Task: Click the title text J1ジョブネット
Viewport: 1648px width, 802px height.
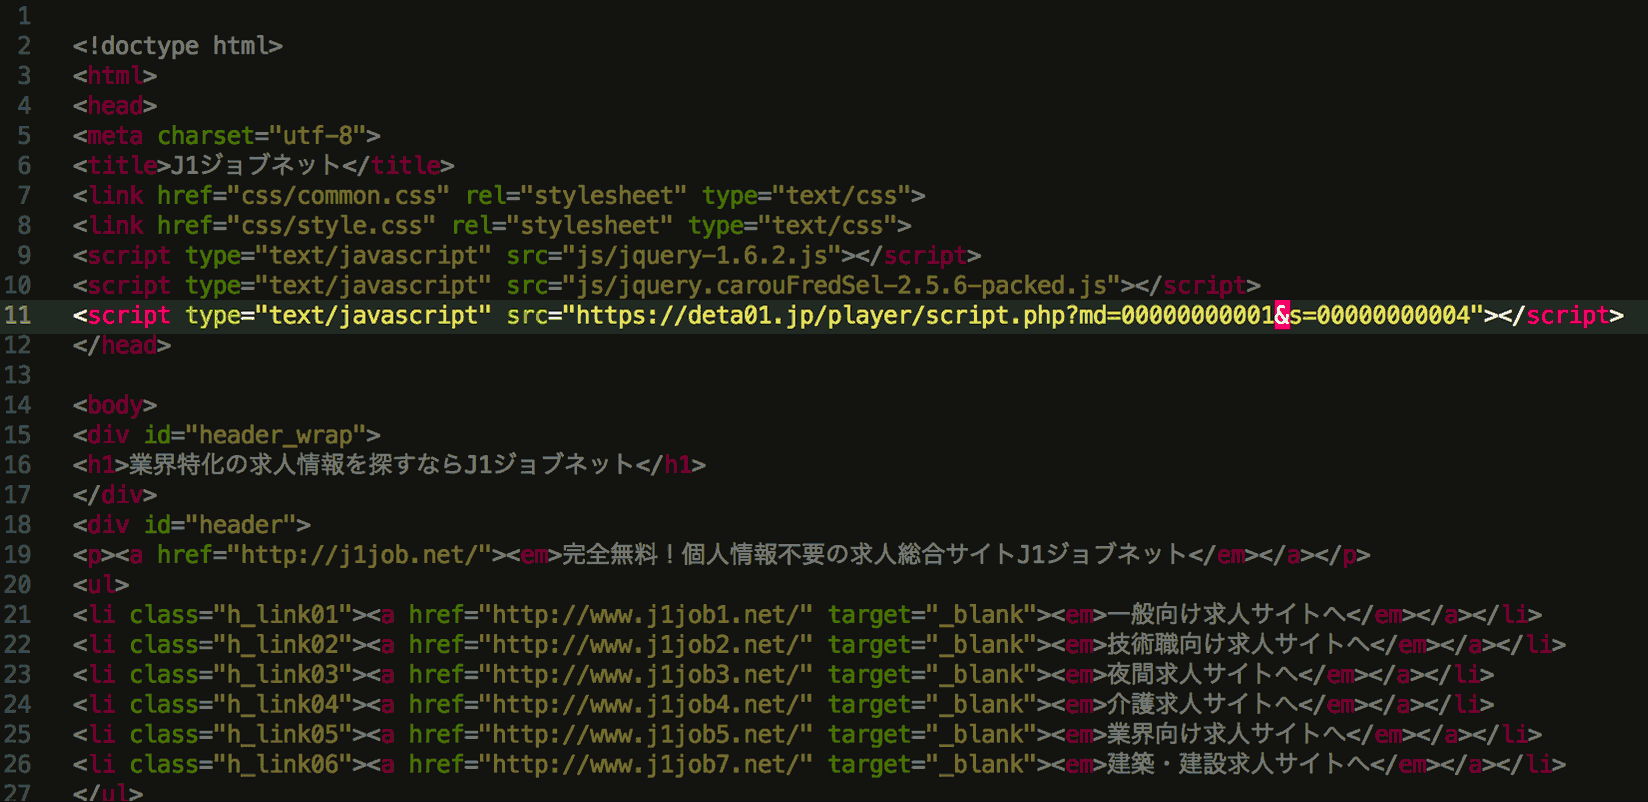Action: (x=256, y=166)
